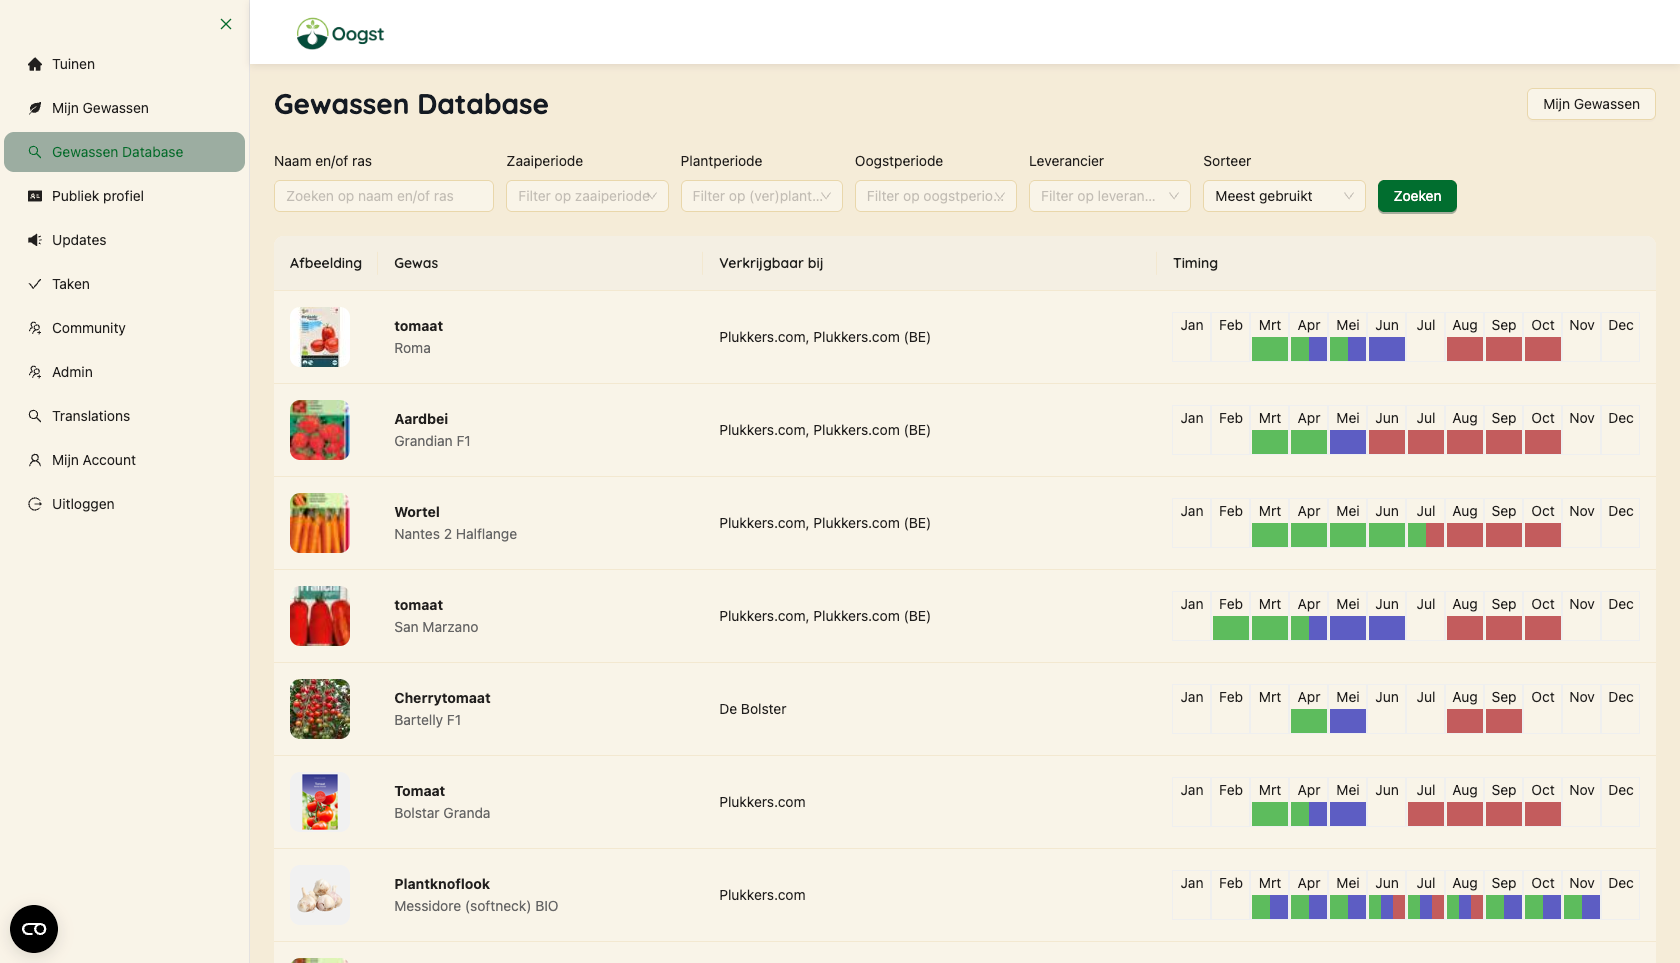Click Messidore (softneck) BIO variety text

click(476, 906)
